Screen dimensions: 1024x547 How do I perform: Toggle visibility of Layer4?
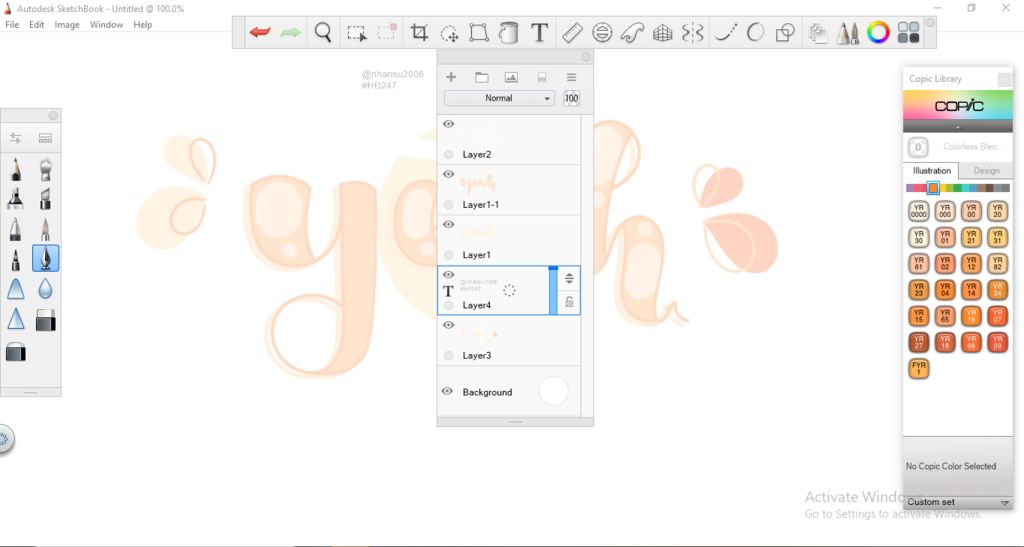coord(448,275)
